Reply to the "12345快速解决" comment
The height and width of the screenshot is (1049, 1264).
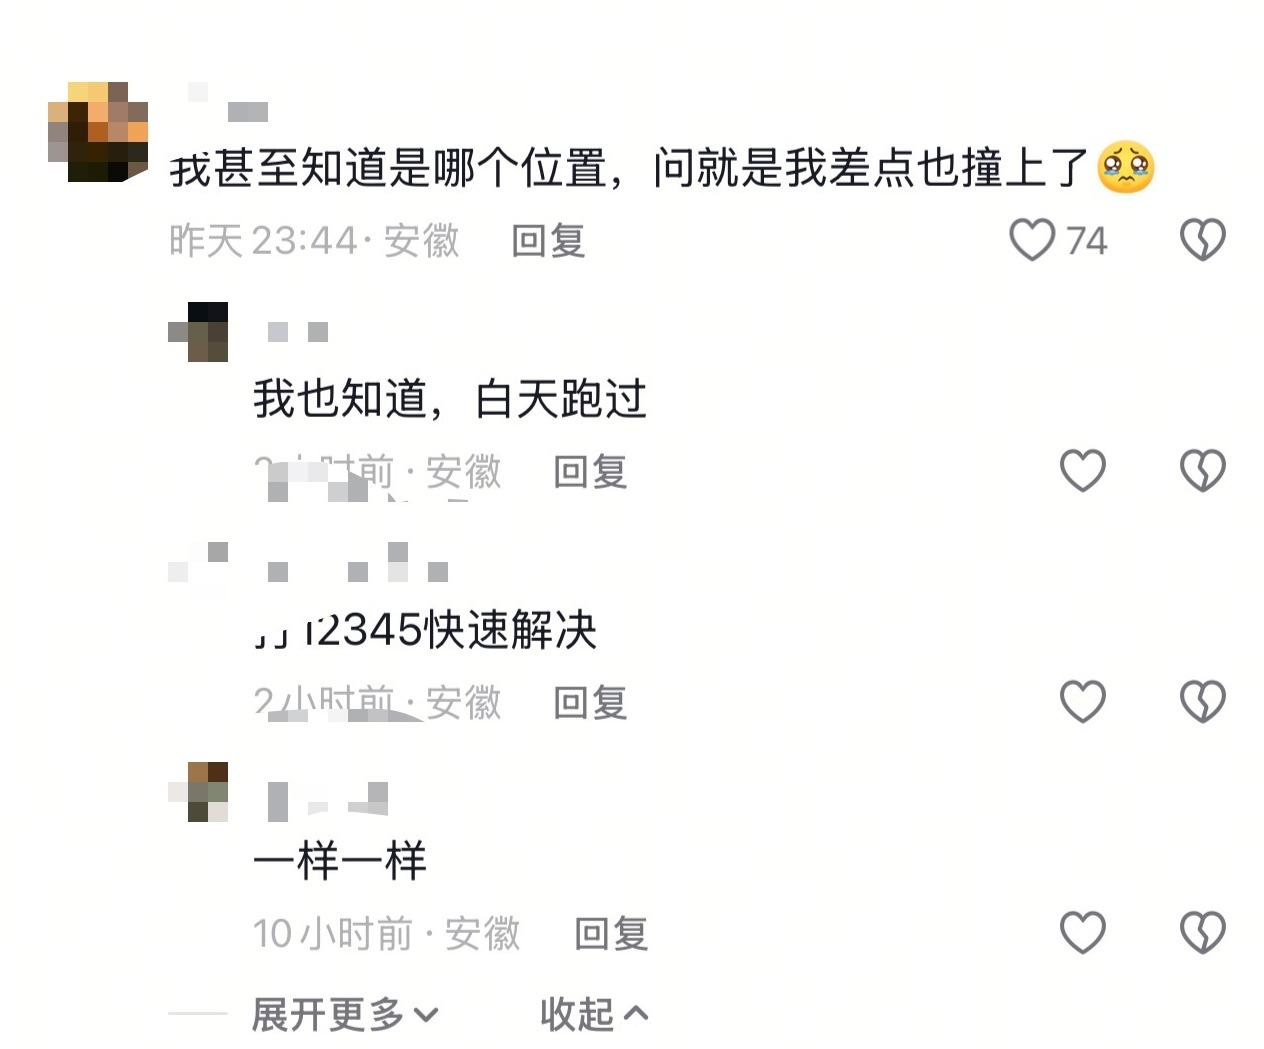point(590,702)
